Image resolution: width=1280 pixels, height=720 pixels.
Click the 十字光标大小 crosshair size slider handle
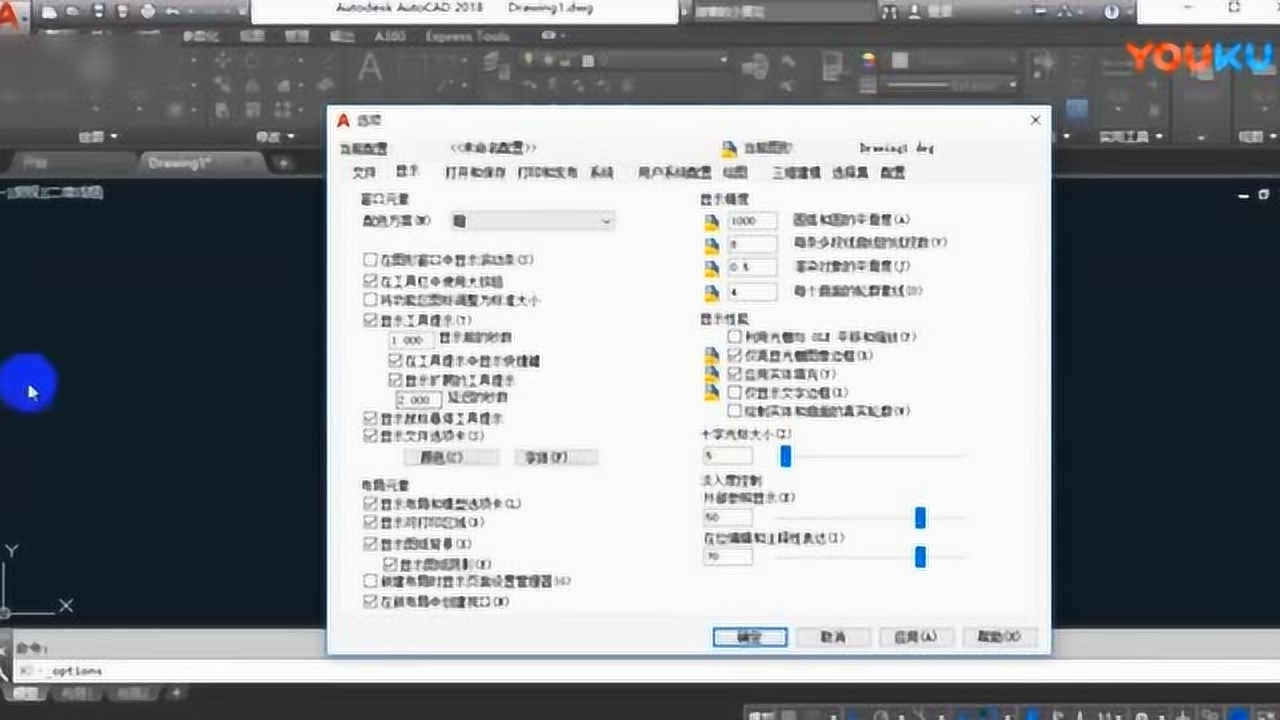(x=786, y=456)
